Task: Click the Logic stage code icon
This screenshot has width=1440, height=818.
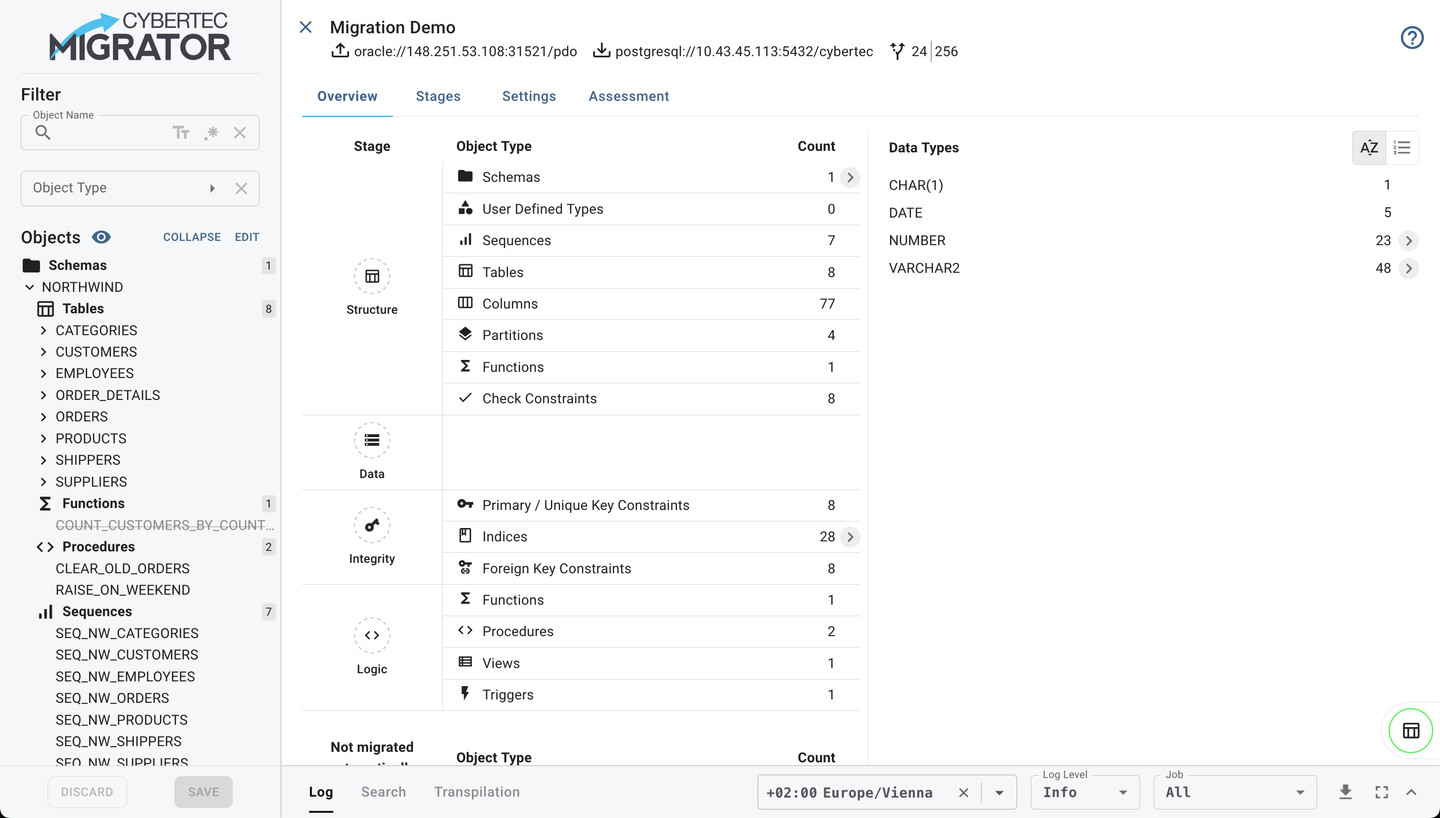Action: click(x=372, y=636)
